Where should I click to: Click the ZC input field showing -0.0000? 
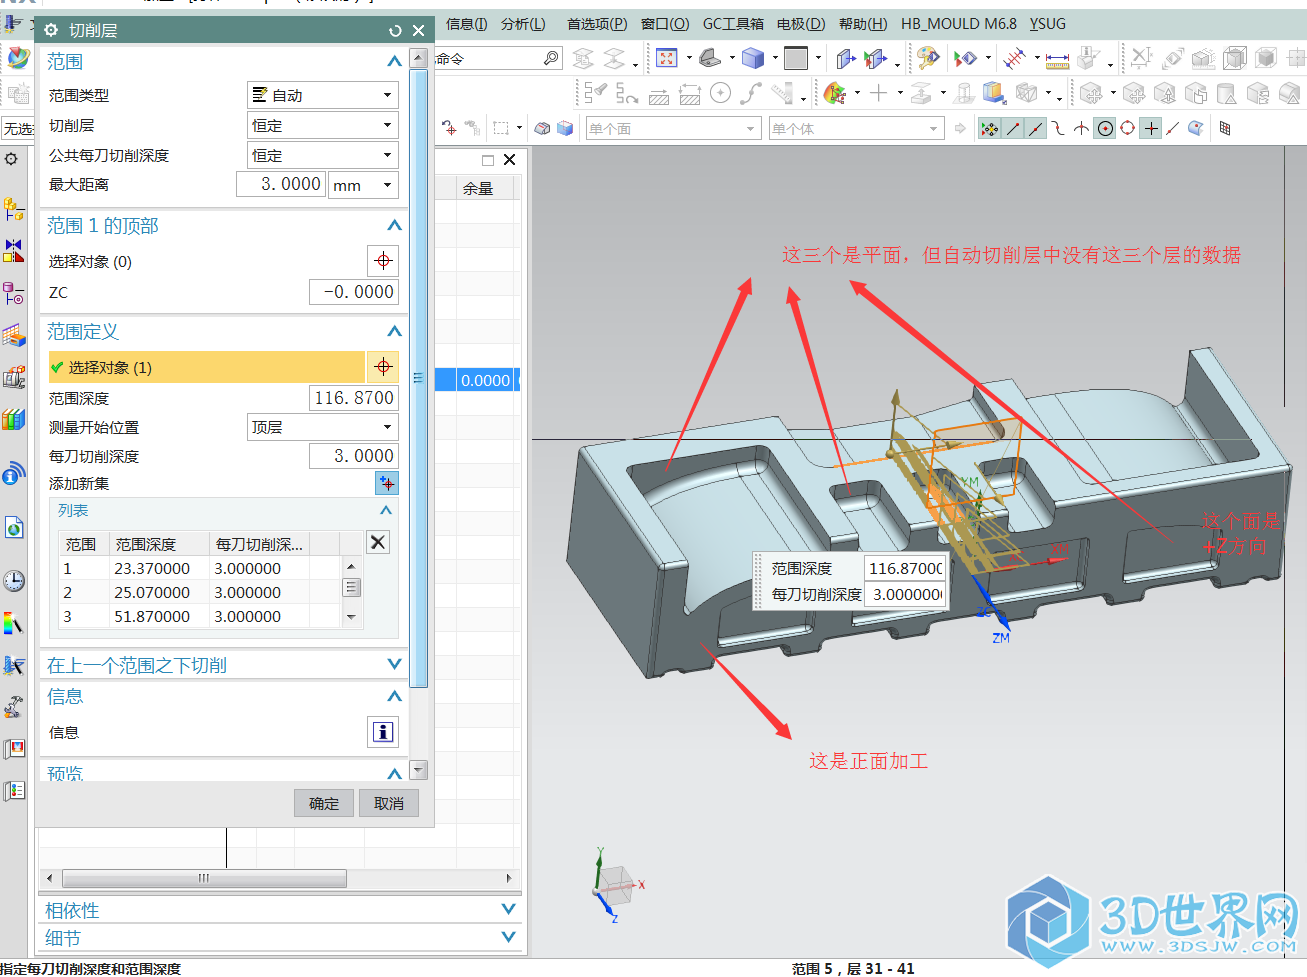pos(353,292)
